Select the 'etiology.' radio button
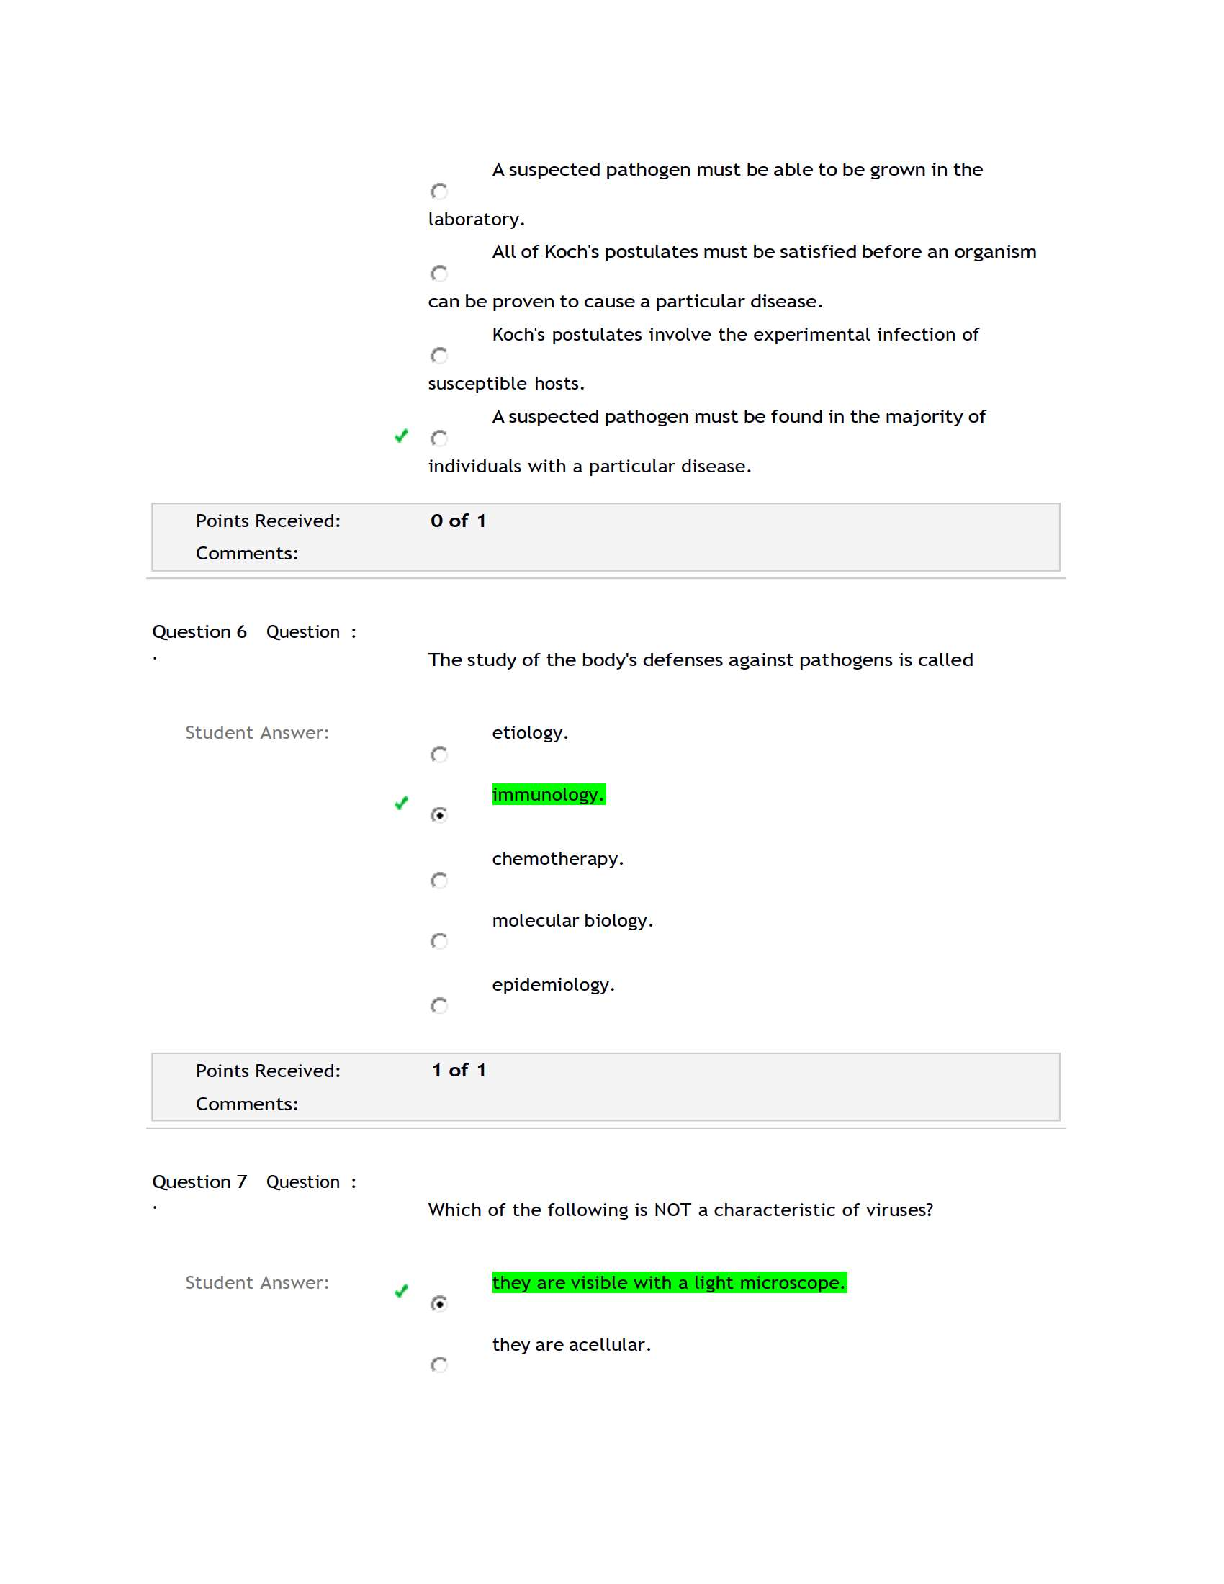This screenshot has height=1584, width=1224. (x=439, y=754)
